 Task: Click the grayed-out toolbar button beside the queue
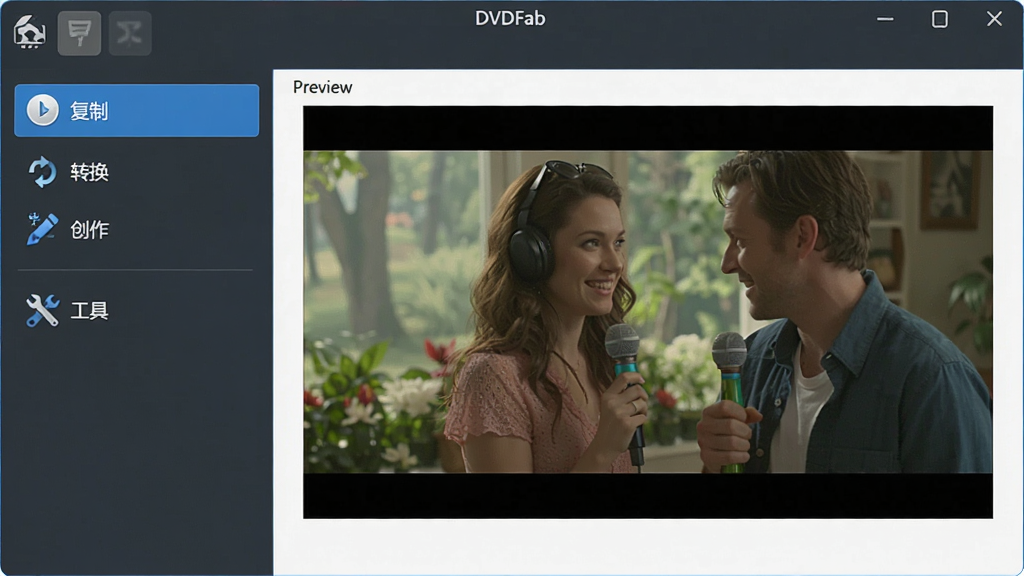coord(130,33)
